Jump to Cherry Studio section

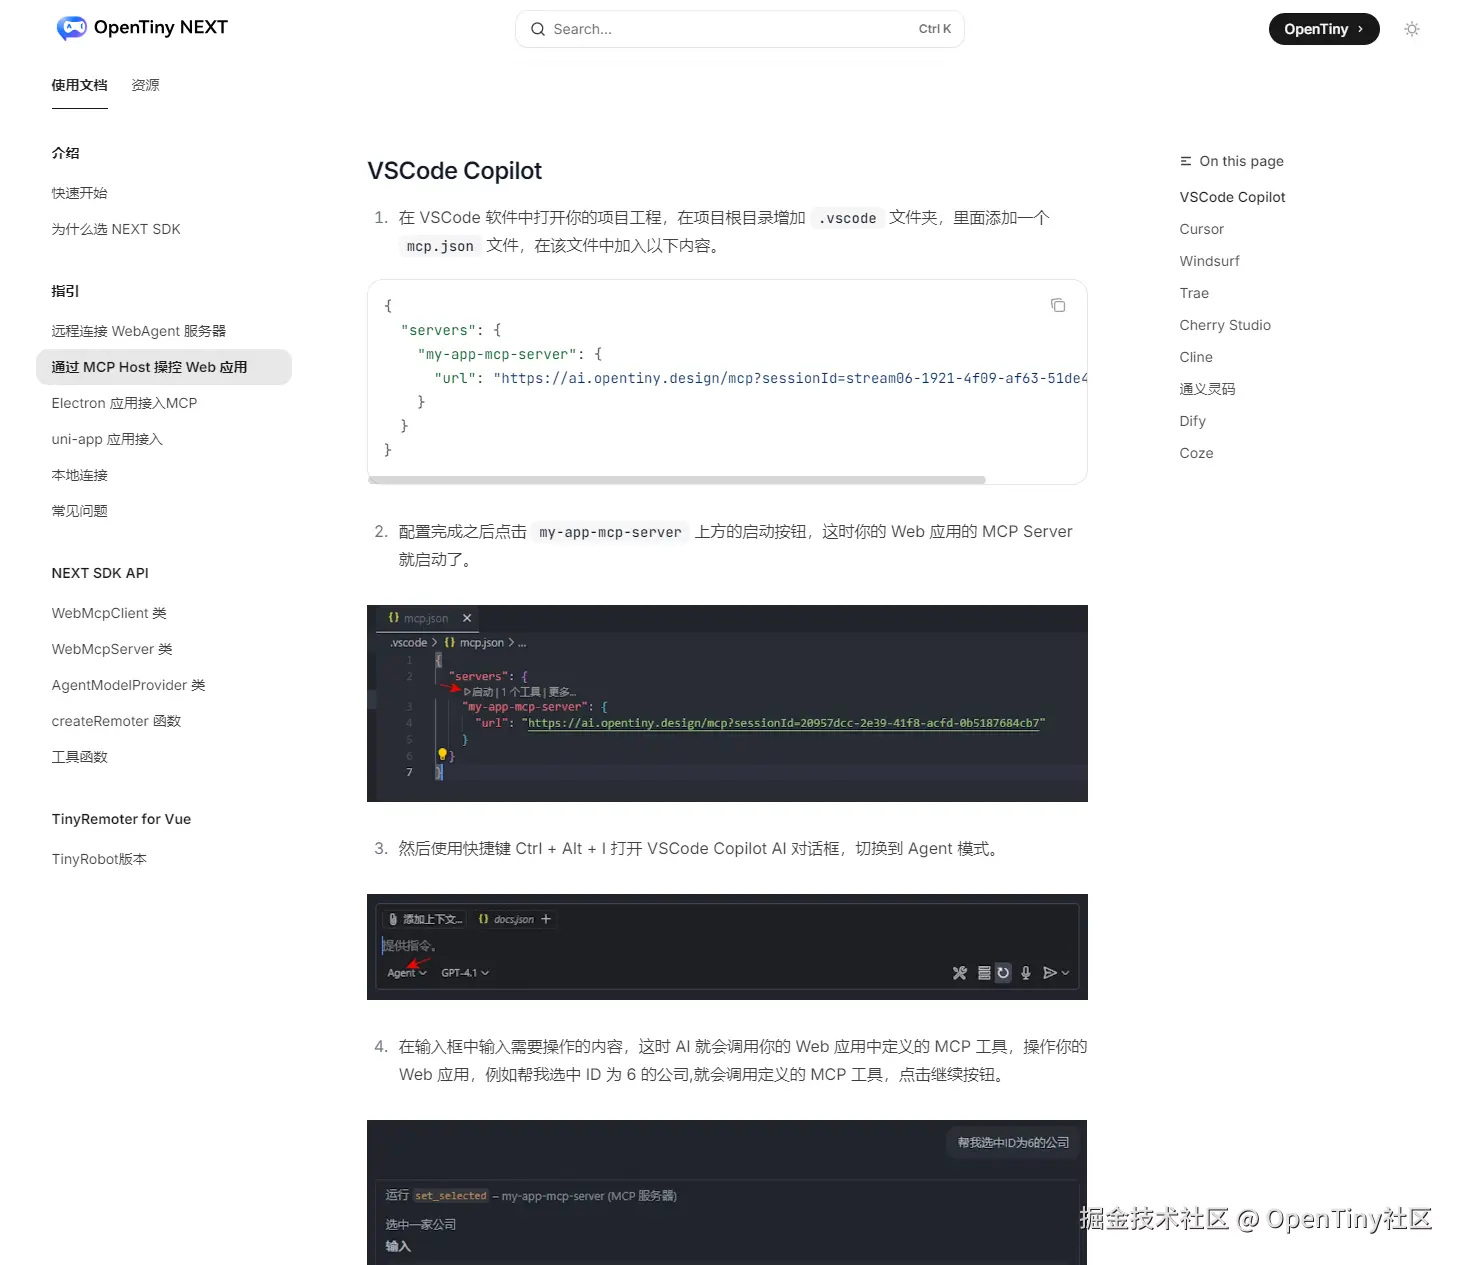coord(1225,325)
